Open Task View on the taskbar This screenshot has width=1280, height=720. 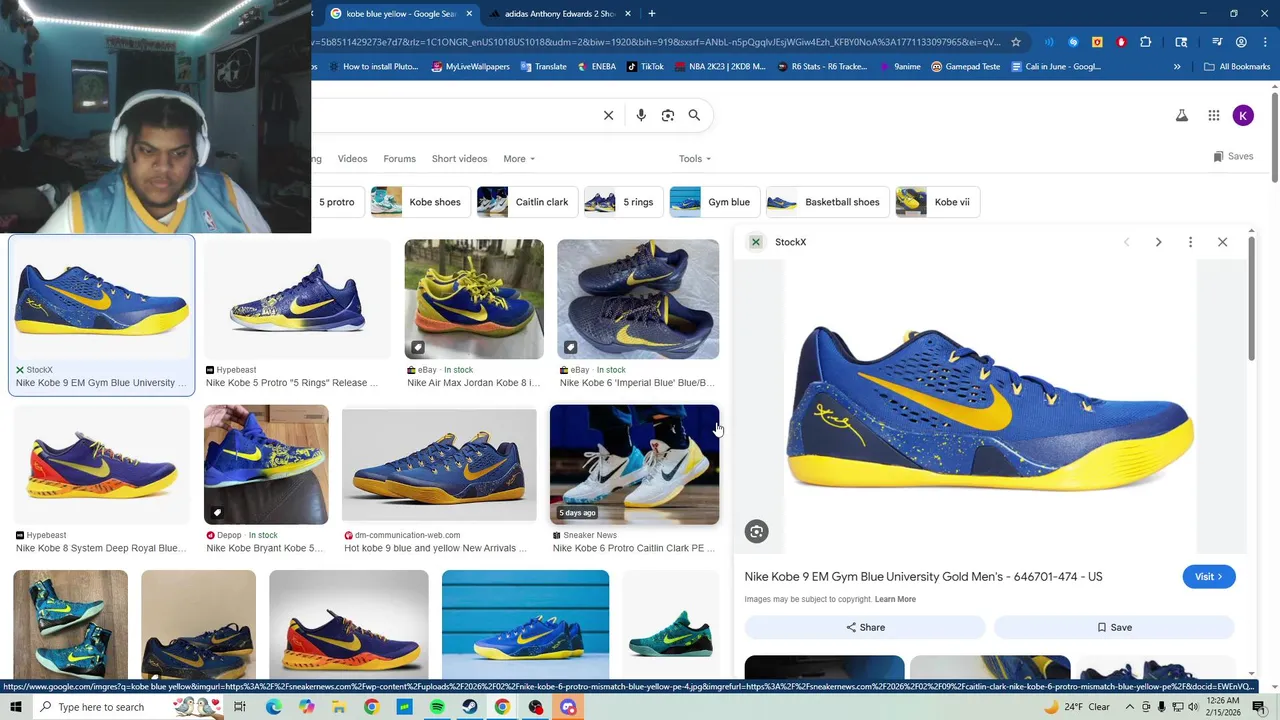tap(240, 707)
